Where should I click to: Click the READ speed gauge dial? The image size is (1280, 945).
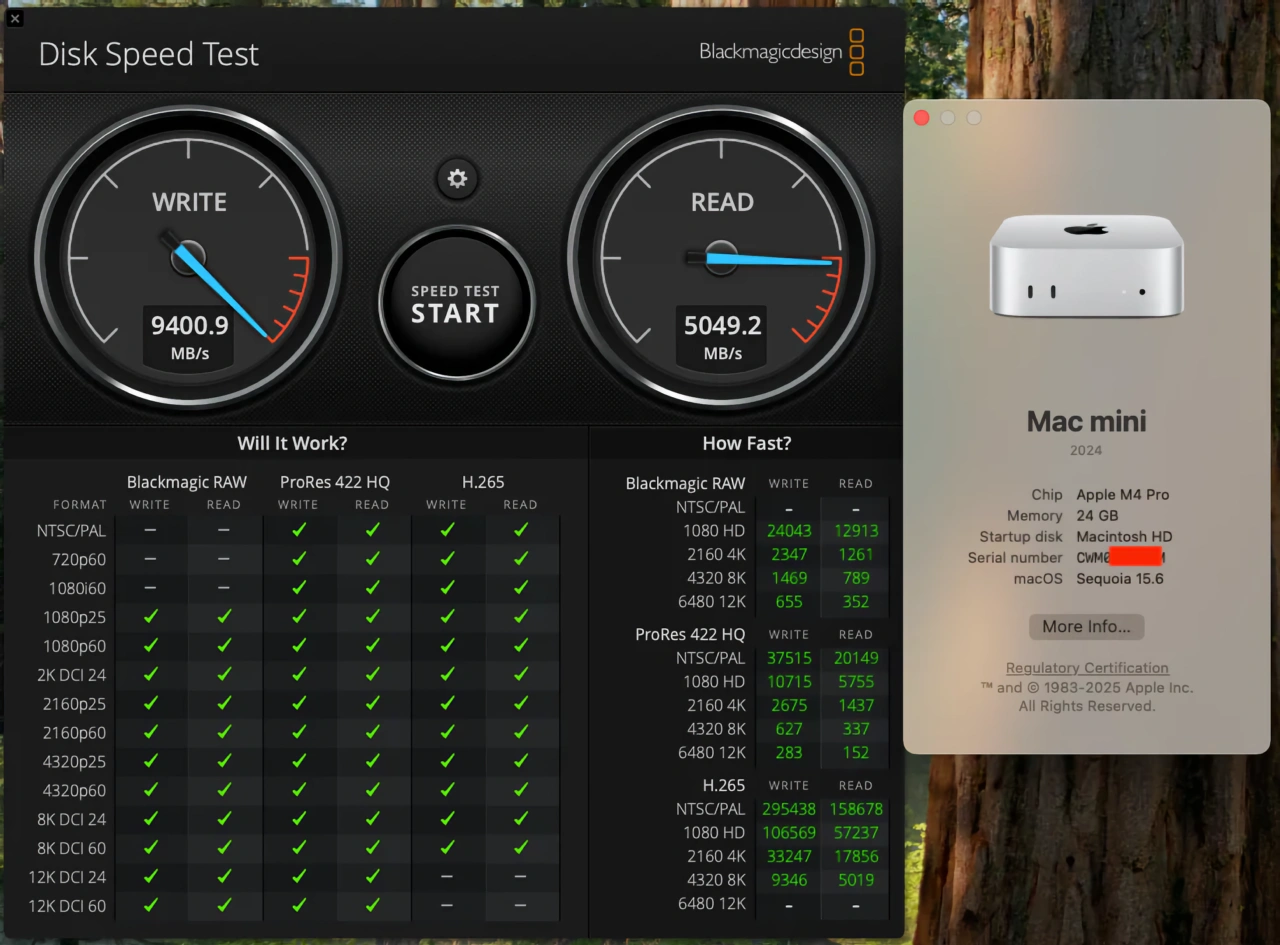coord(722,258)
